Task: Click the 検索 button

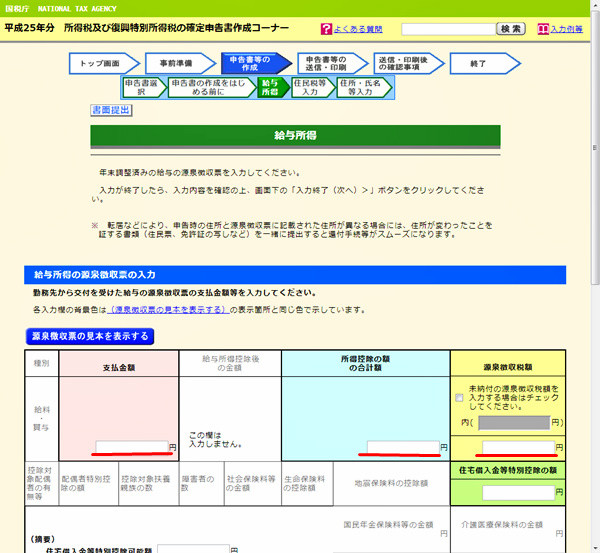Action: pyautogui.click(x=511, y=29)
